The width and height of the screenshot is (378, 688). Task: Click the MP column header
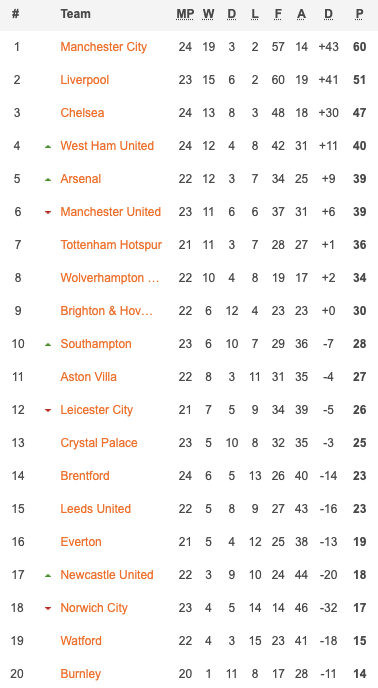point(185,14)
